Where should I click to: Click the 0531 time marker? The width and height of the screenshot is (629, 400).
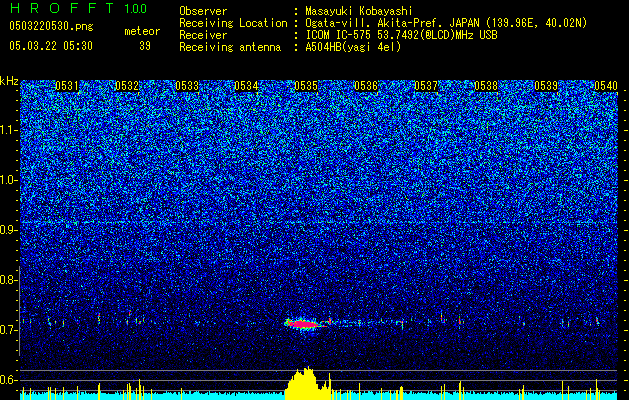coord(67,86)
